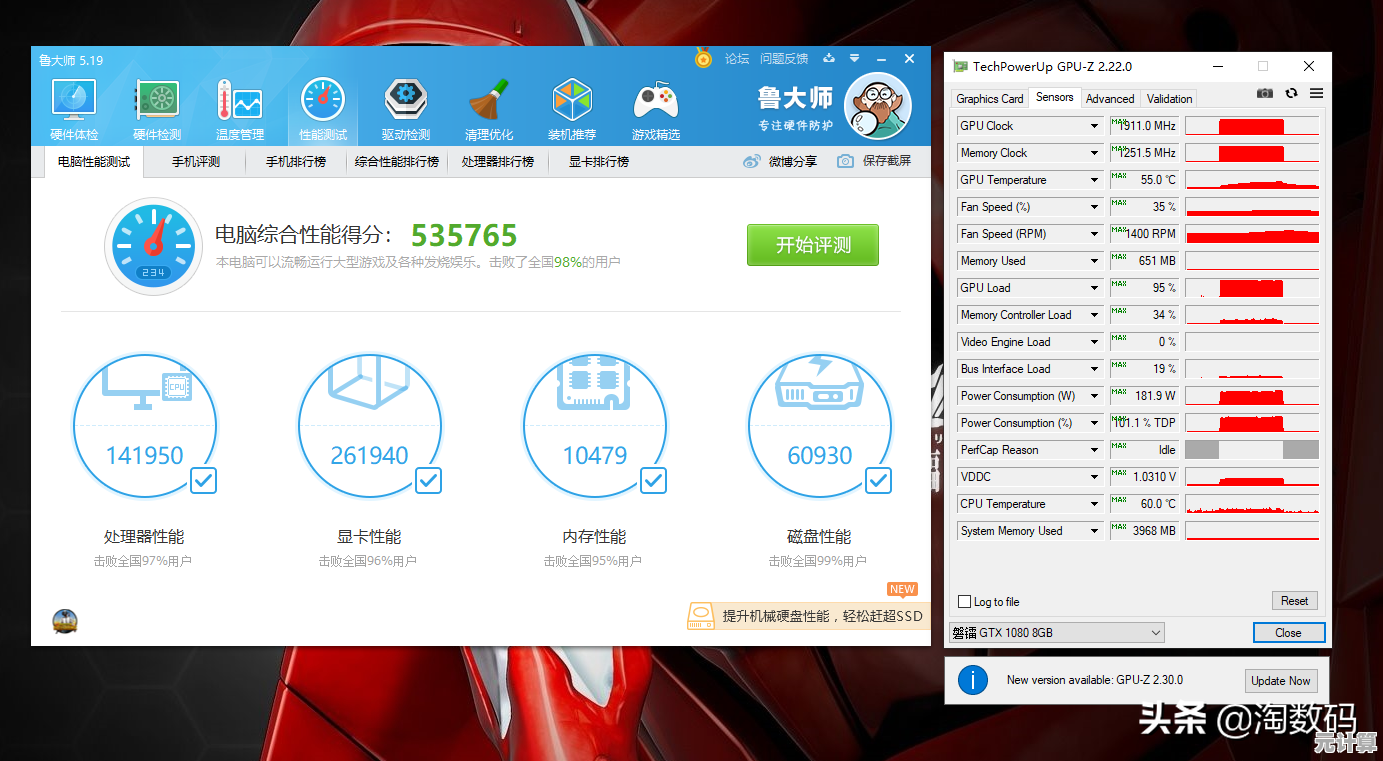This screenshot has height=761, width=1383.
Task: Open the 清理优化 cleanup broom icon
Action: pos(489,101)
